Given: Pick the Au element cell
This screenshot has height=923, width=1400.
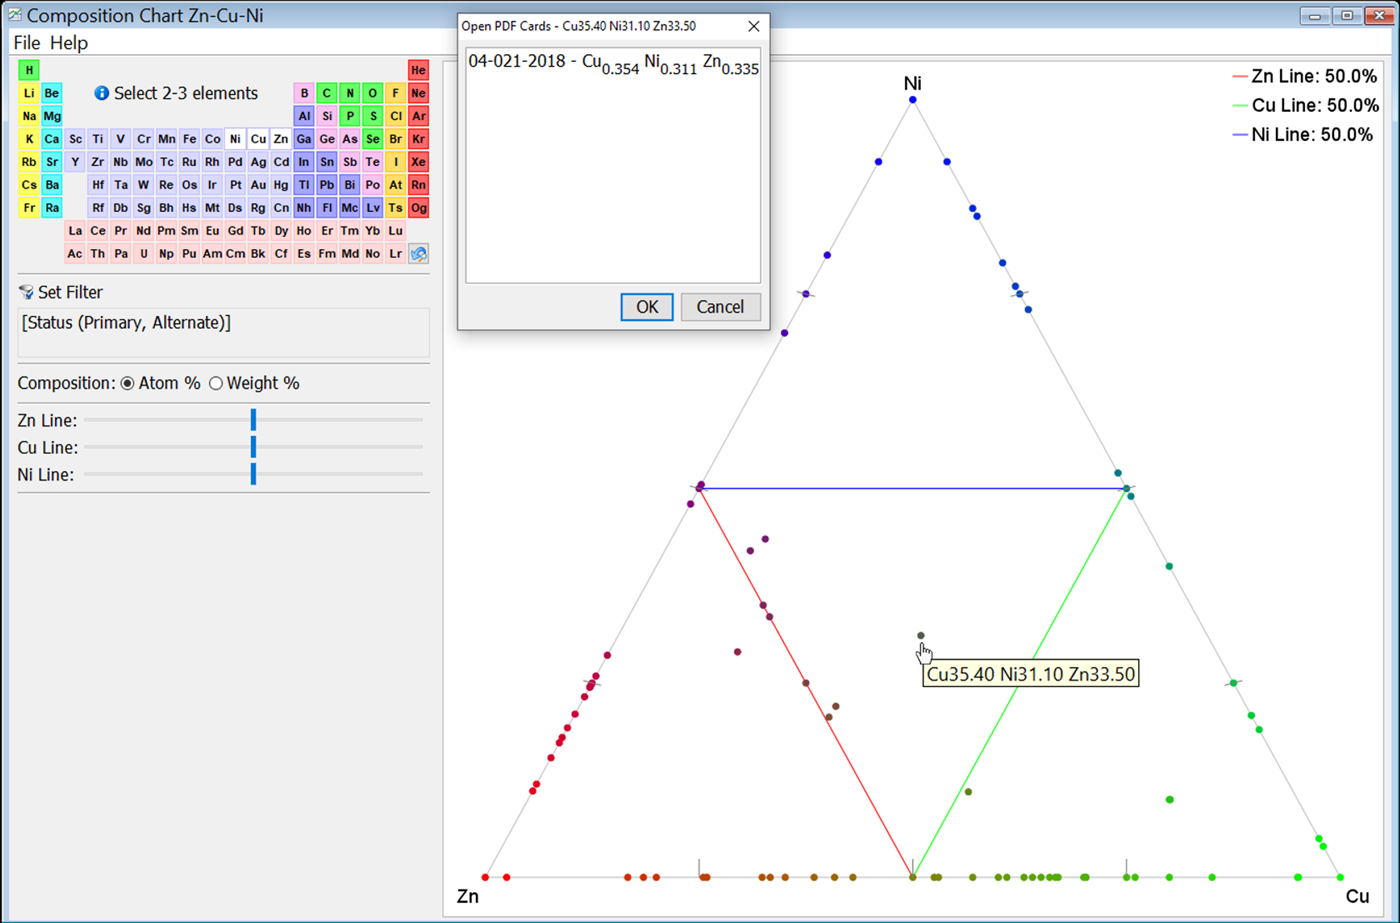Looking at the screenshot, I should click(258, 185).
